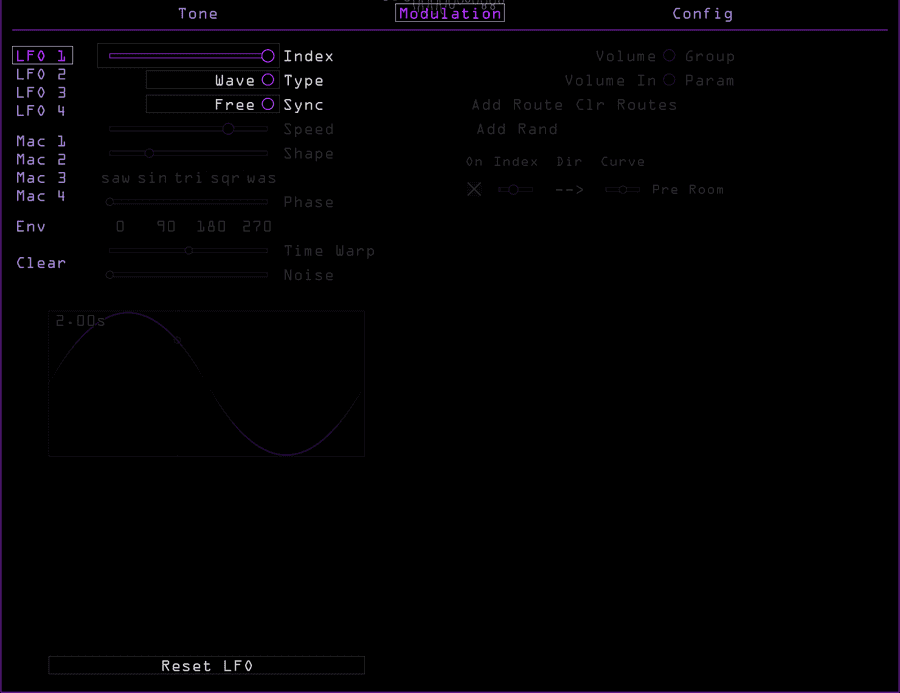
Task: Choose the was waveform
Action: [x=261, y=178]
